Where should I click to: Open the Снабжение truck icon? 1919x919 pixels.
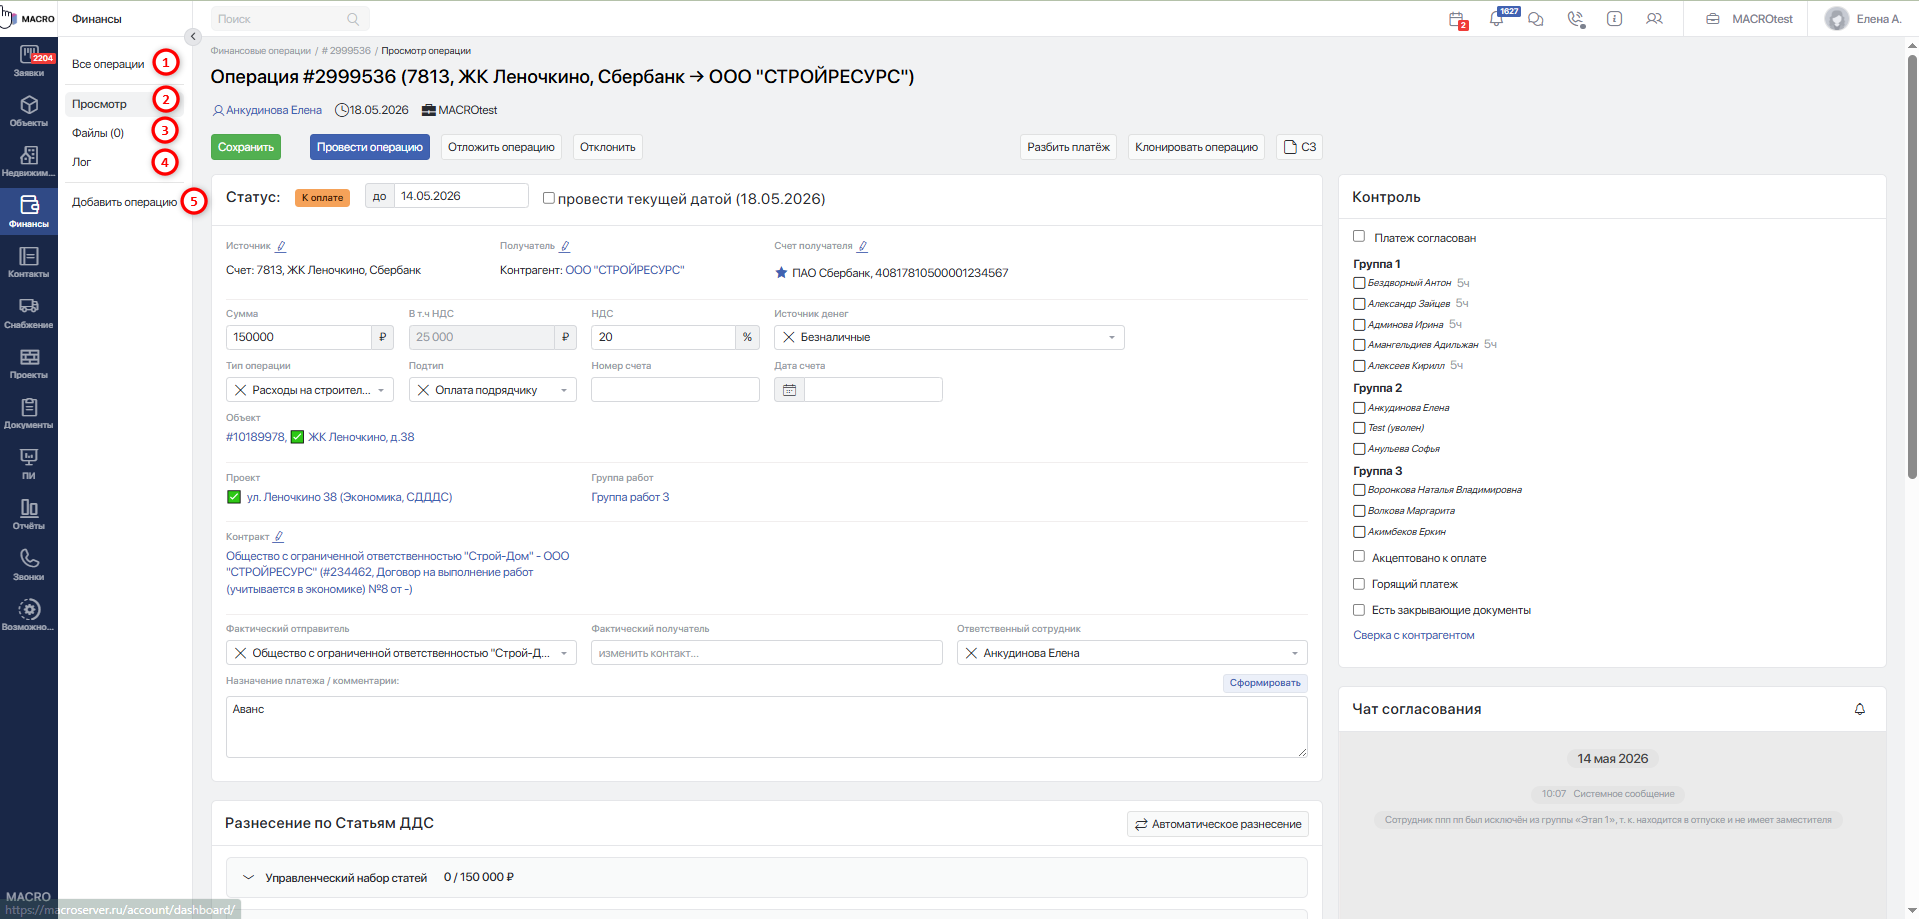(x=29, y=313)
